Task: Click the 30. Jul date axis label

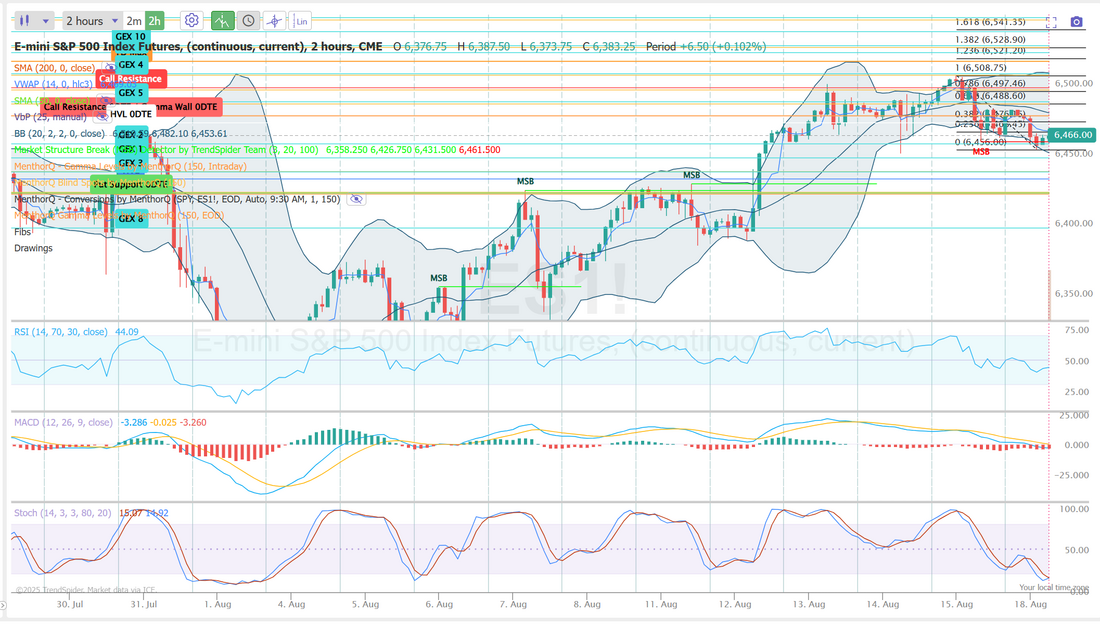Action: click(x=70, y=604)
